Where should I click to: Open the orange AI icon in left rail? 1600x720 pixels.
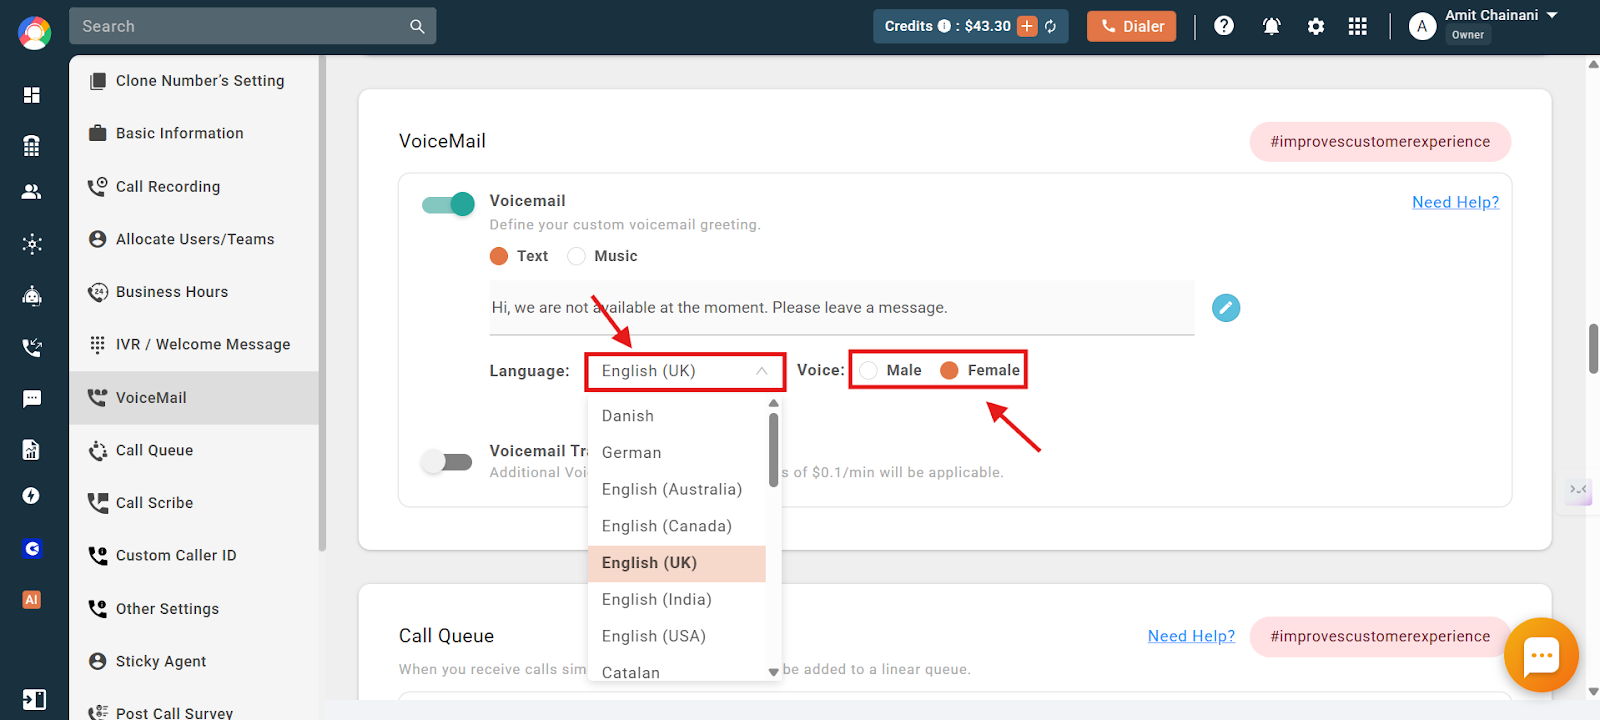point(32,600)
